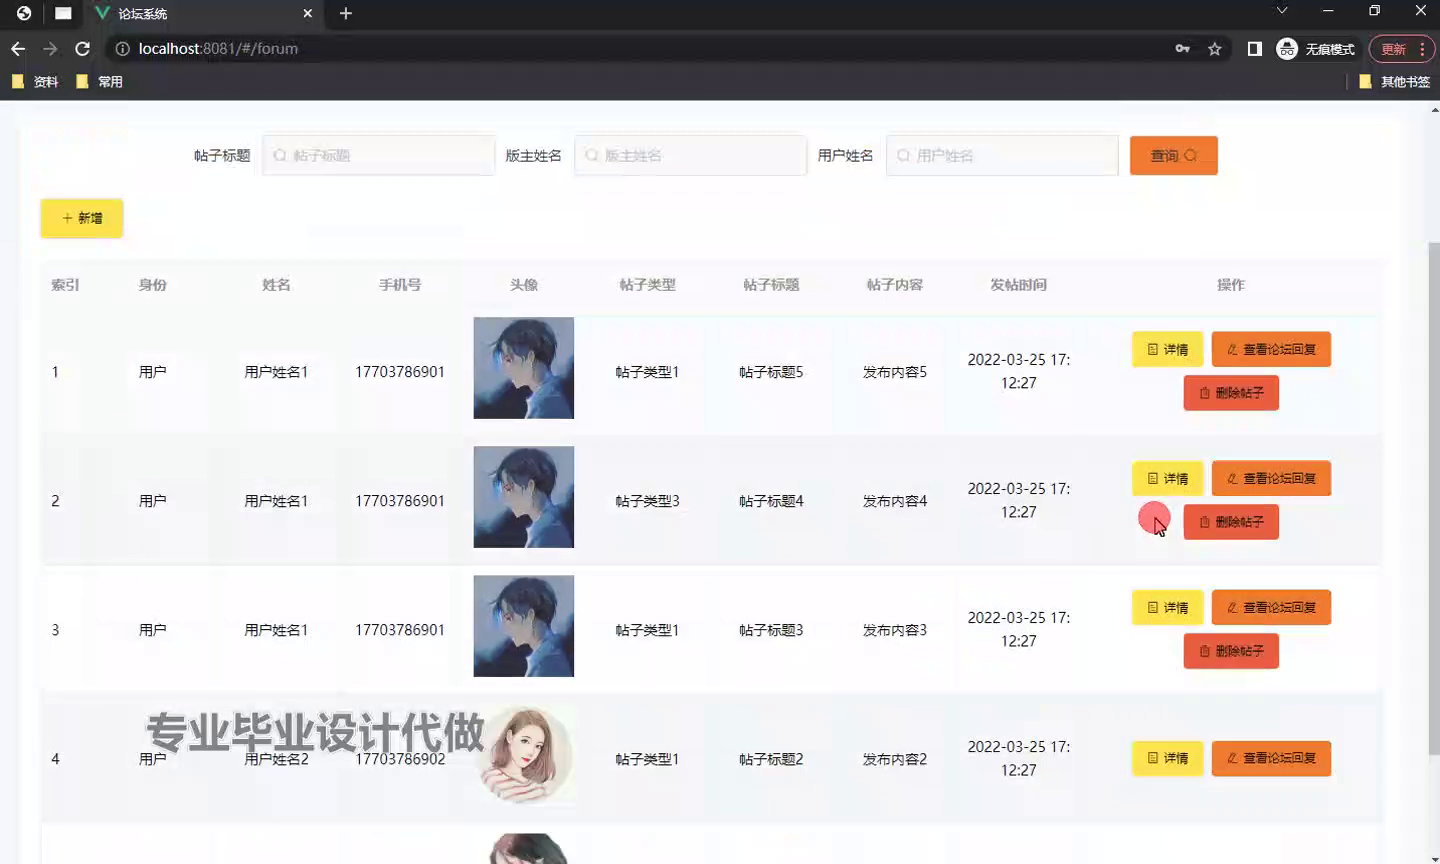The image size is (1440, 864).
Task: Click the 帖子标题 column header
Action: click(771, 285)
